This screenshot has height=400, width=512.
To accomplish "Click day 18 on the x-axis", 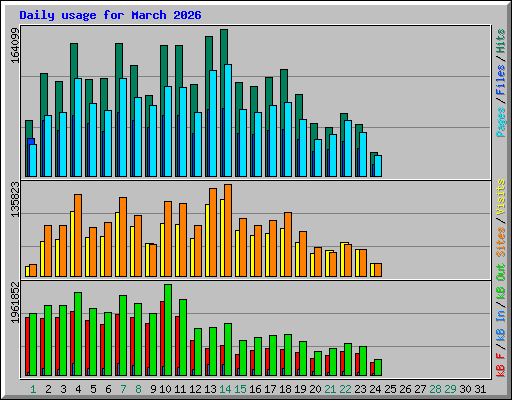I will point(285,389).
